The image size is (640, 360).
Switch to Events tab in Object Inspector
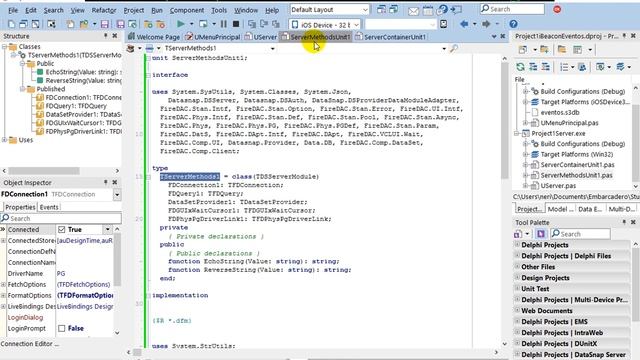(x=49, y=207)
